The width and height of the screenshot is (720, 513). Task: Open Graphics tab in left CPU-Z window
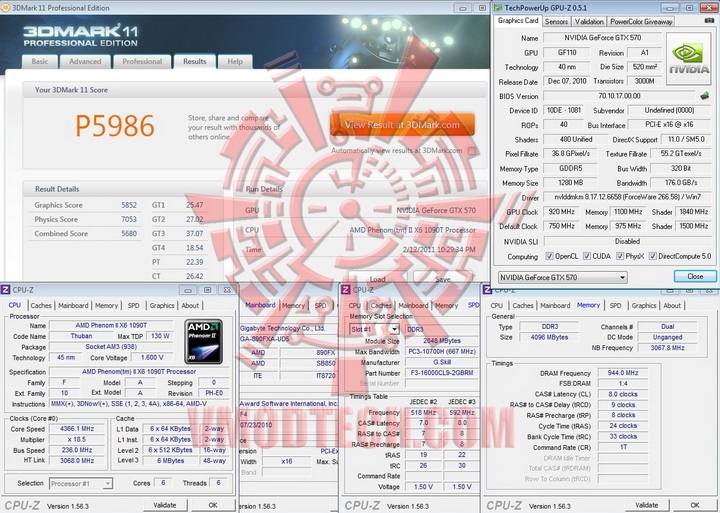pos(162,305)
